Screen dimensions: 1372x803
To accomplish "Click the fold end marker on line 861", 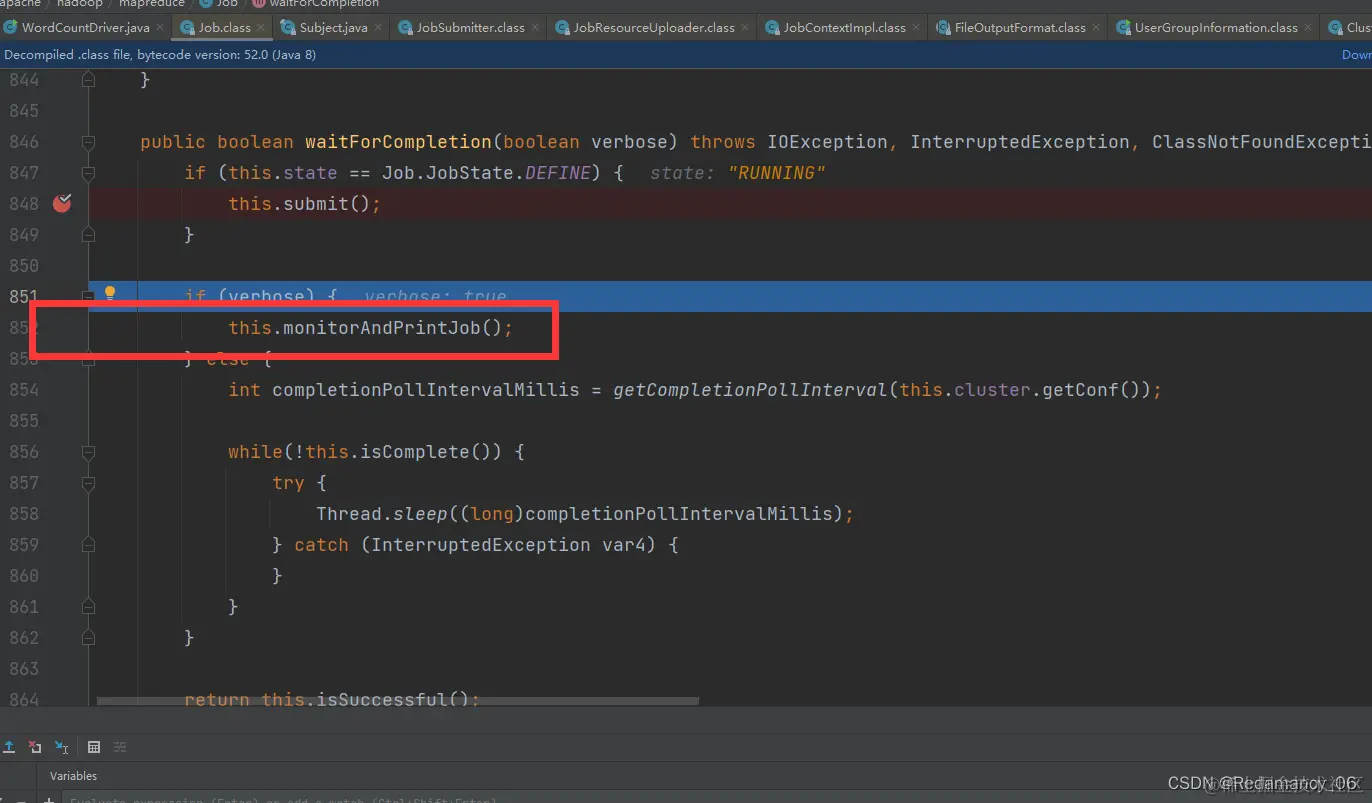I will (x=88, y=607).
